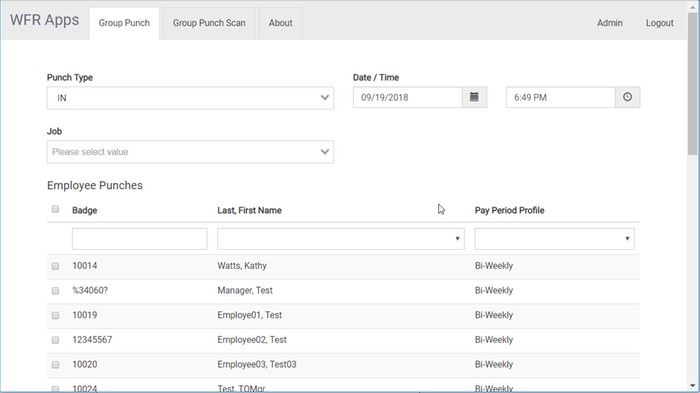700x393 pixels.
Task: Open the Admin menu link
Action: point(610,23)
